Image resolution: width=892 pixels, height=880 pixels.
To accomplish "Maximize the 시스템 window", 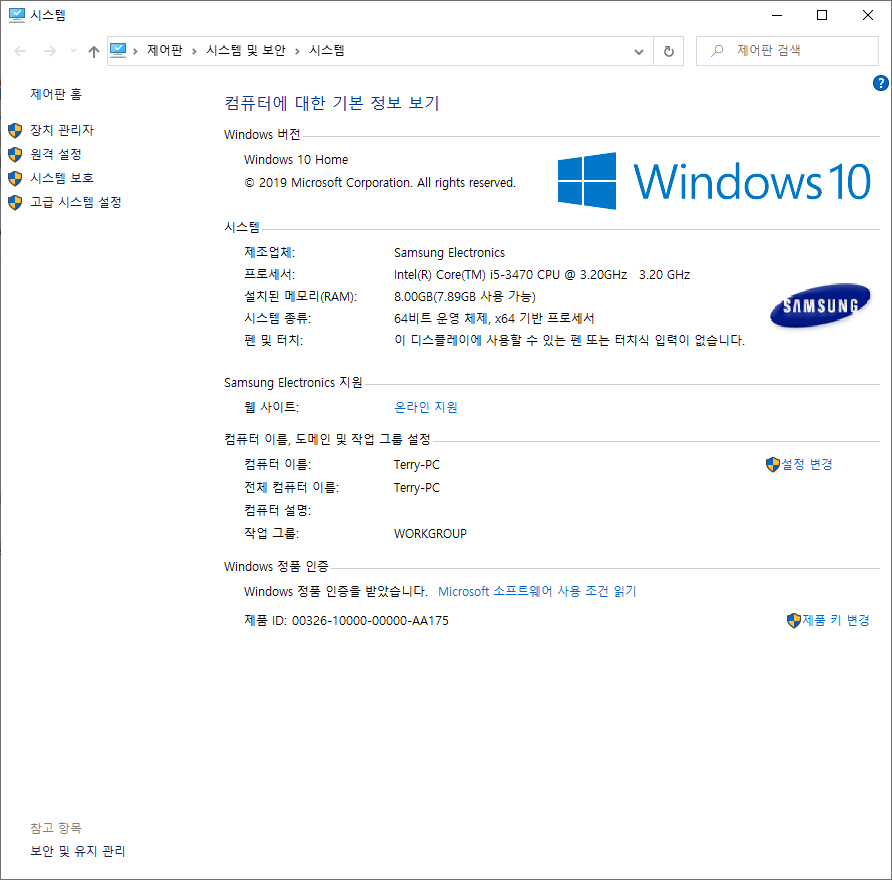I will [x=822, y=15].
